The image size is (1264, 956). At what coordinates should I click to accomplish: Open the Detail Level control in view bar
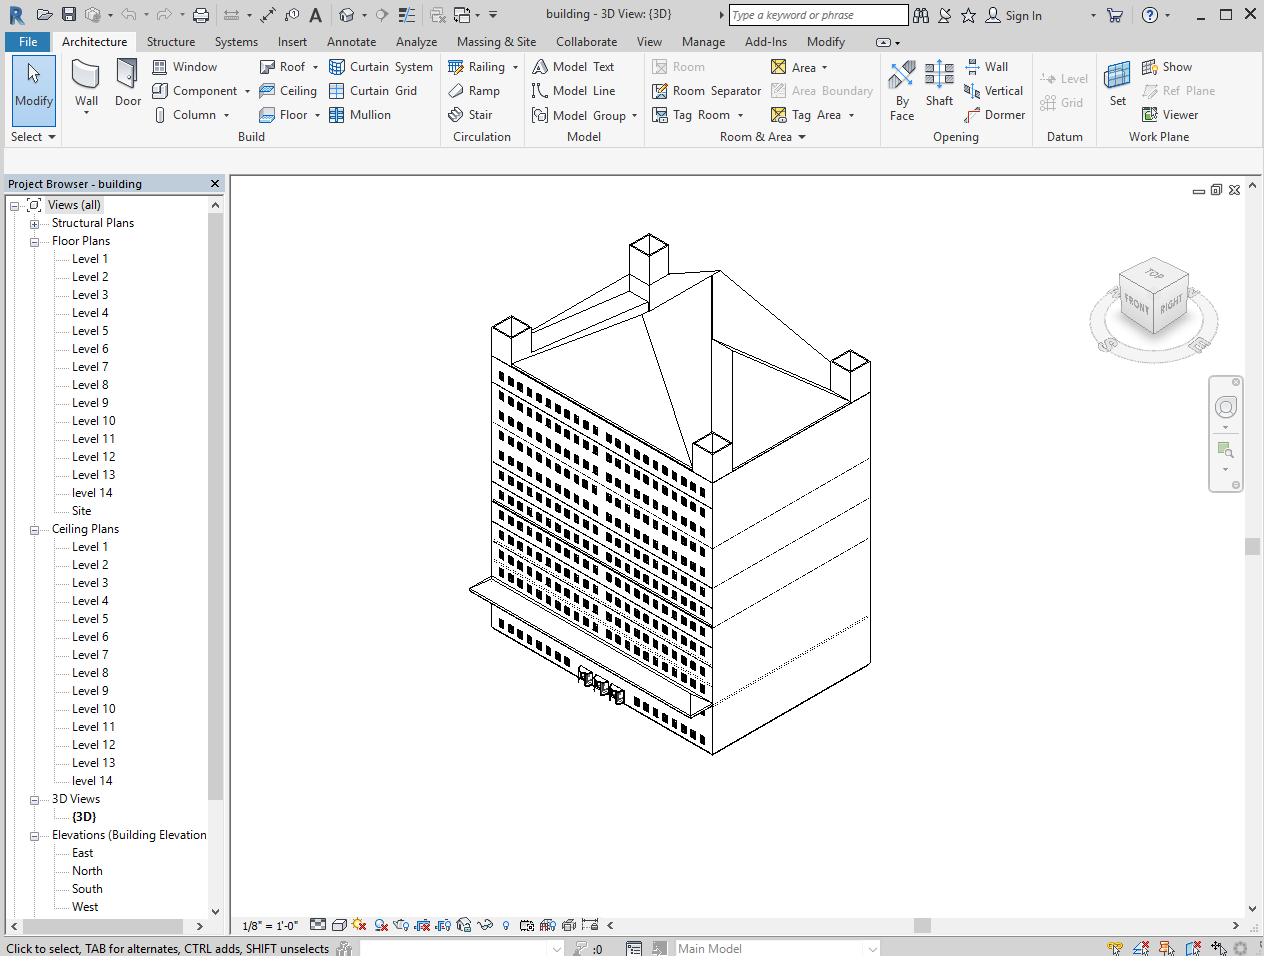click(318, 925)
